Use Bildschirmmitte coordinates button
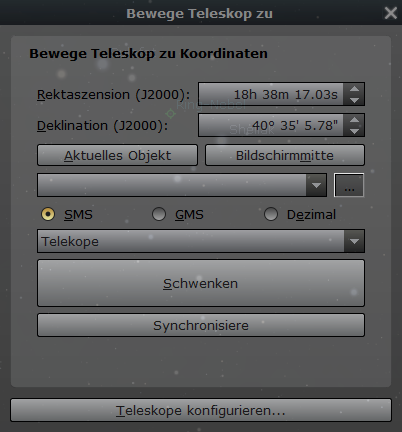 [x=285, y=155]
